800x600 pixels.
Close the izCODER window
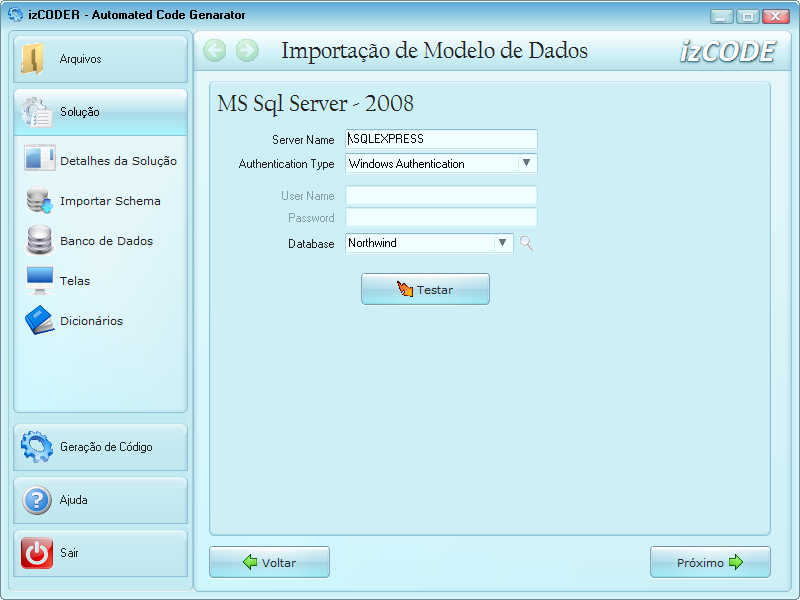coord(776,17)
